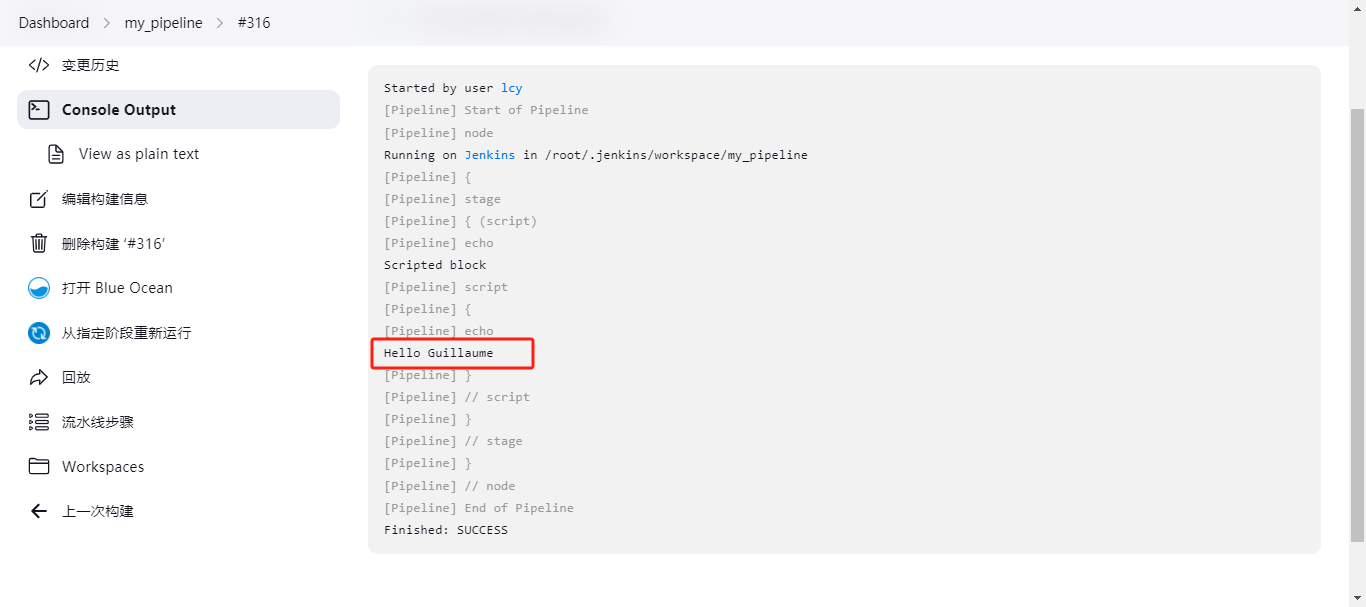Click the trash can delete build icon
Screen dimensions: 1366x607
(x=39, y=243)
